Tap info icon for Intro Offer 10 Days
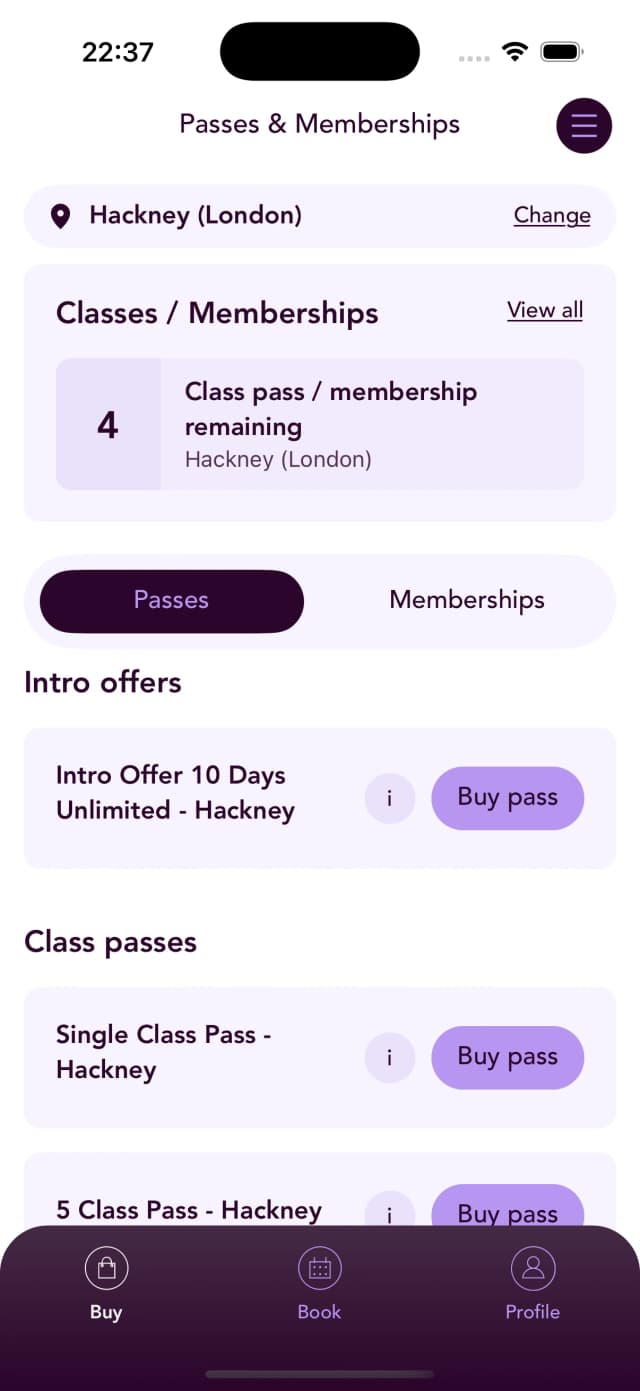 pyautogui.click(x=389, y=798)
